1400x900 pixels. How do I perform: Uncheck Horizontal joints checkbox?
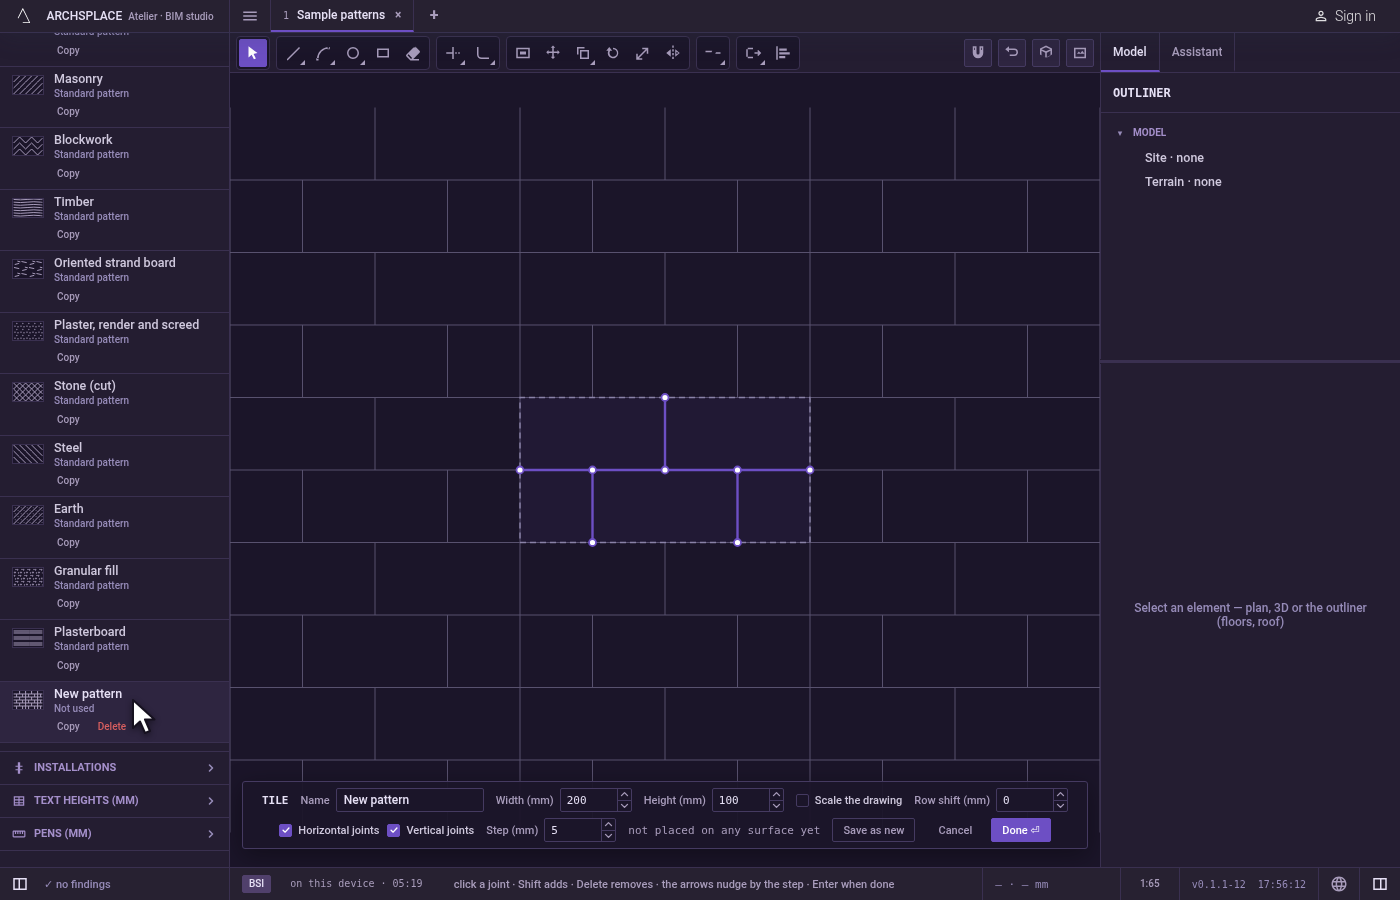(286, 830)
